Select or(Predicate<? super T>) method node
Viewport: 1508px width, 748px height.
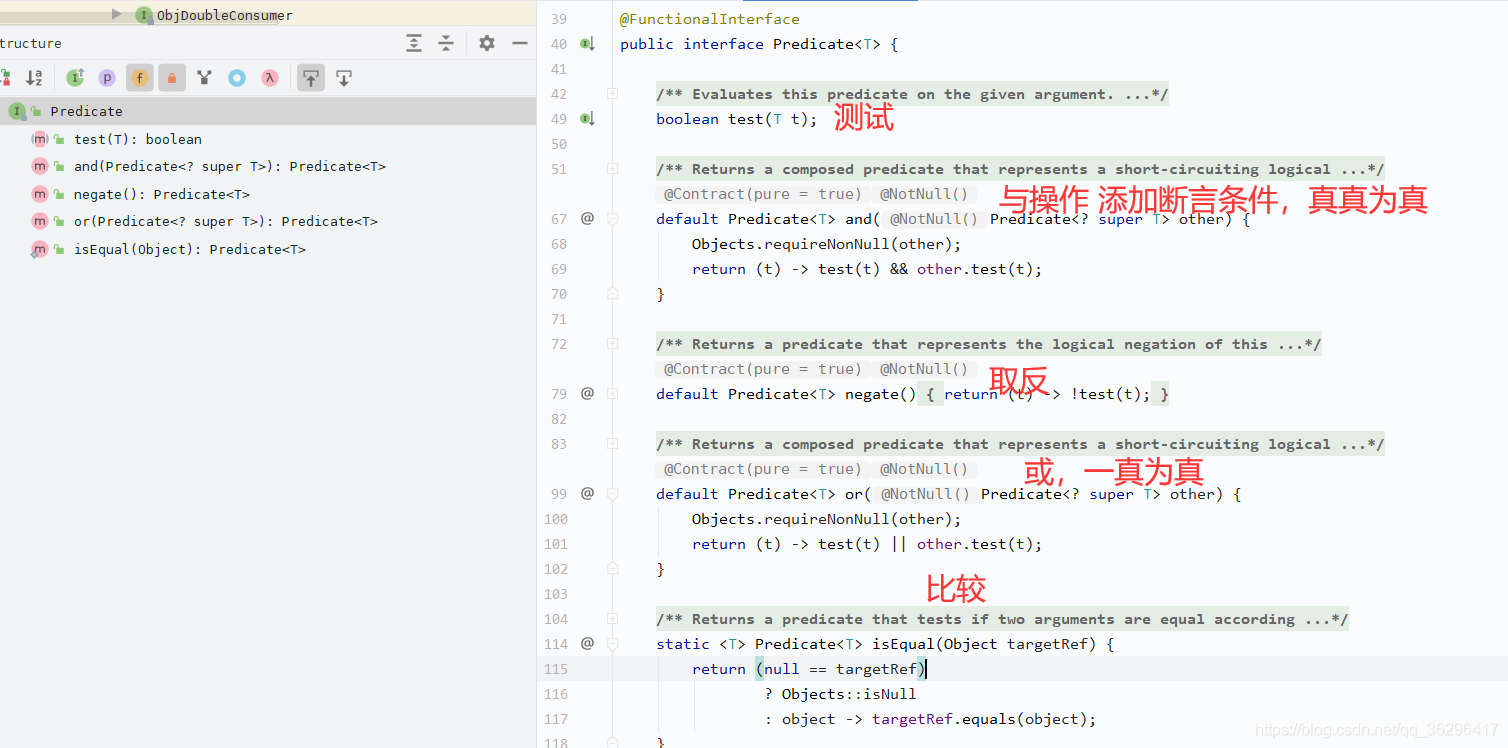point(225,221)
